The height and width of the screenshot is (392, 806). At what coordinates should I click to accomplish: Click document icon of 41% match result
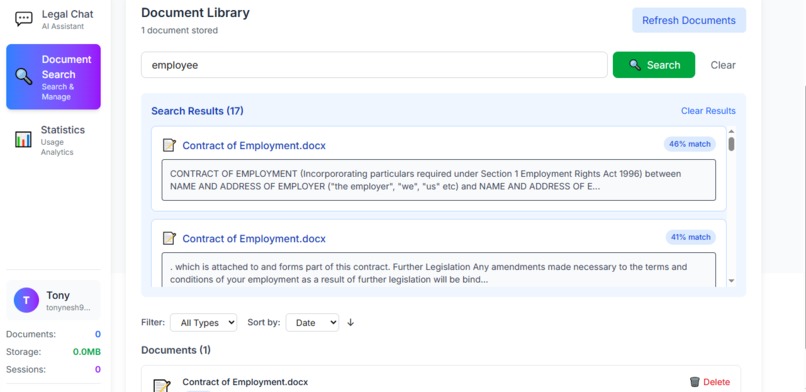pos(169,238)
